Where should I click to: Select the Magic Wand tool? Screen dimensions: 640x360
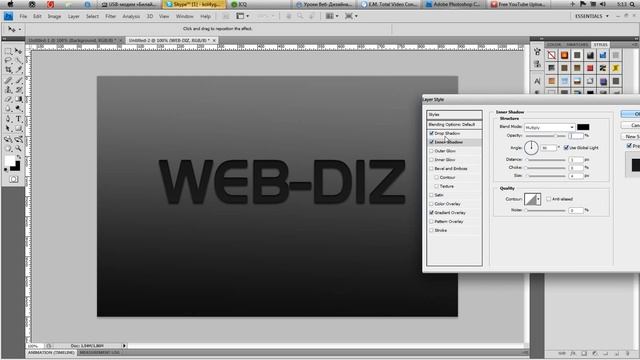[x=18, y=60]
